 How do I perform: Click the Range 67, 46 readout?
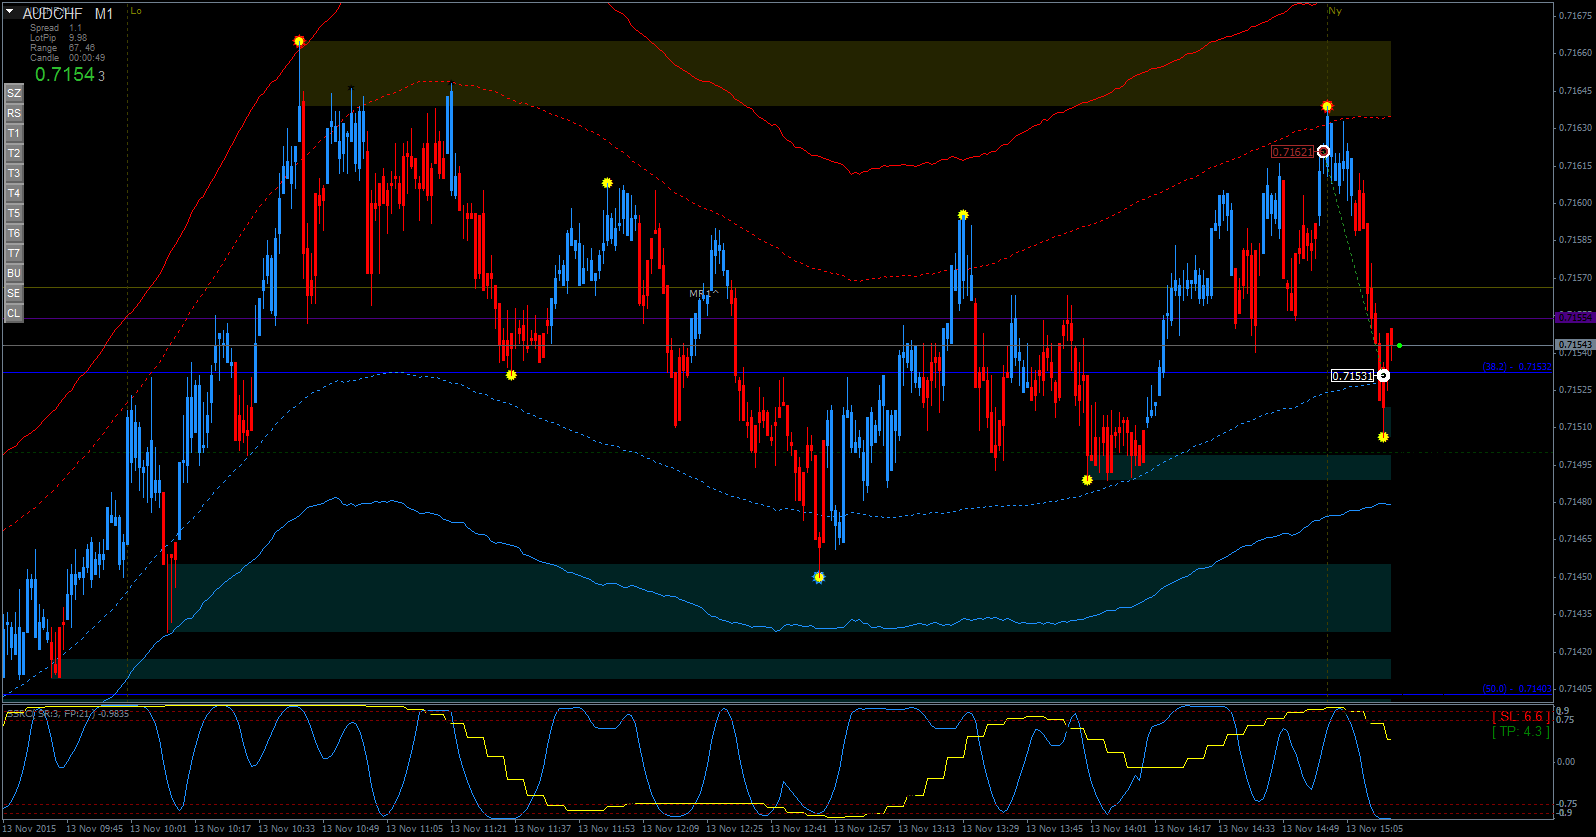click(x=62, y=48)
